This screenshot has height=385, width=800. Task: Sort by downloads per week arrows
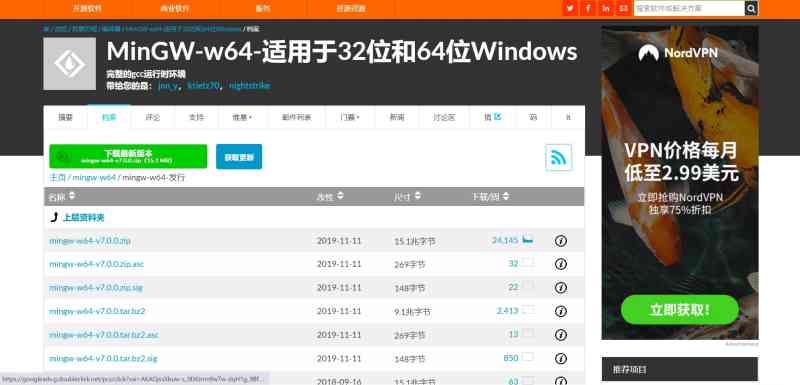[506, 196]
